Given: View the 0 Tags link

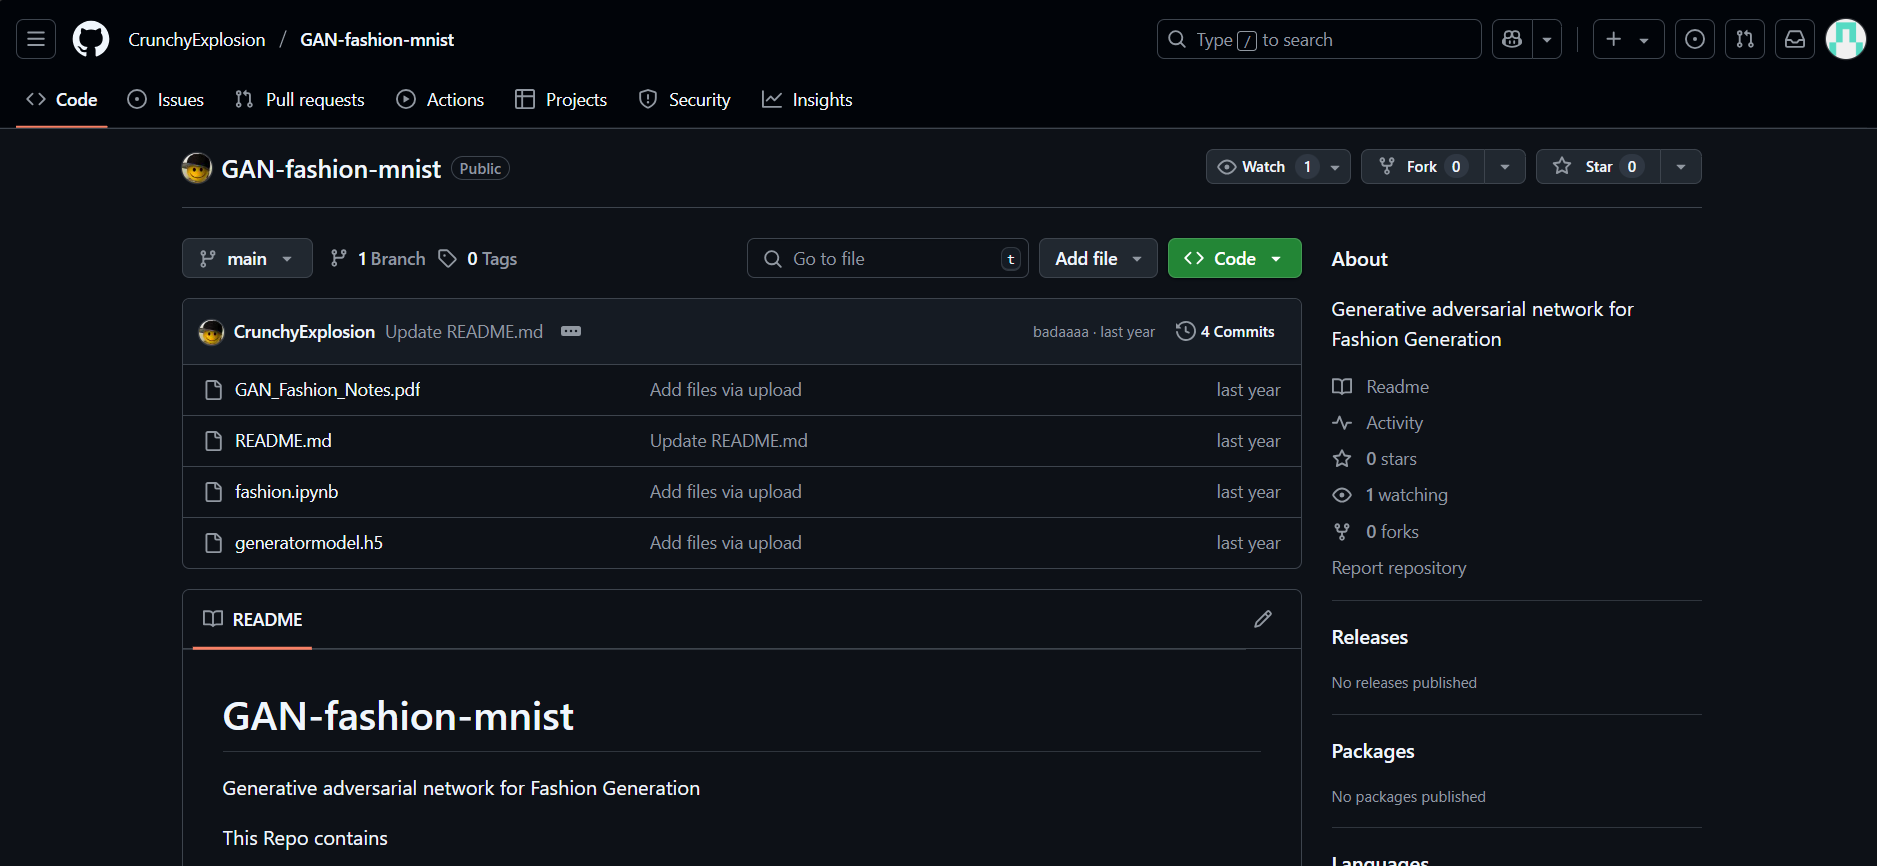Looking at the screenshot, I should 478,259.
